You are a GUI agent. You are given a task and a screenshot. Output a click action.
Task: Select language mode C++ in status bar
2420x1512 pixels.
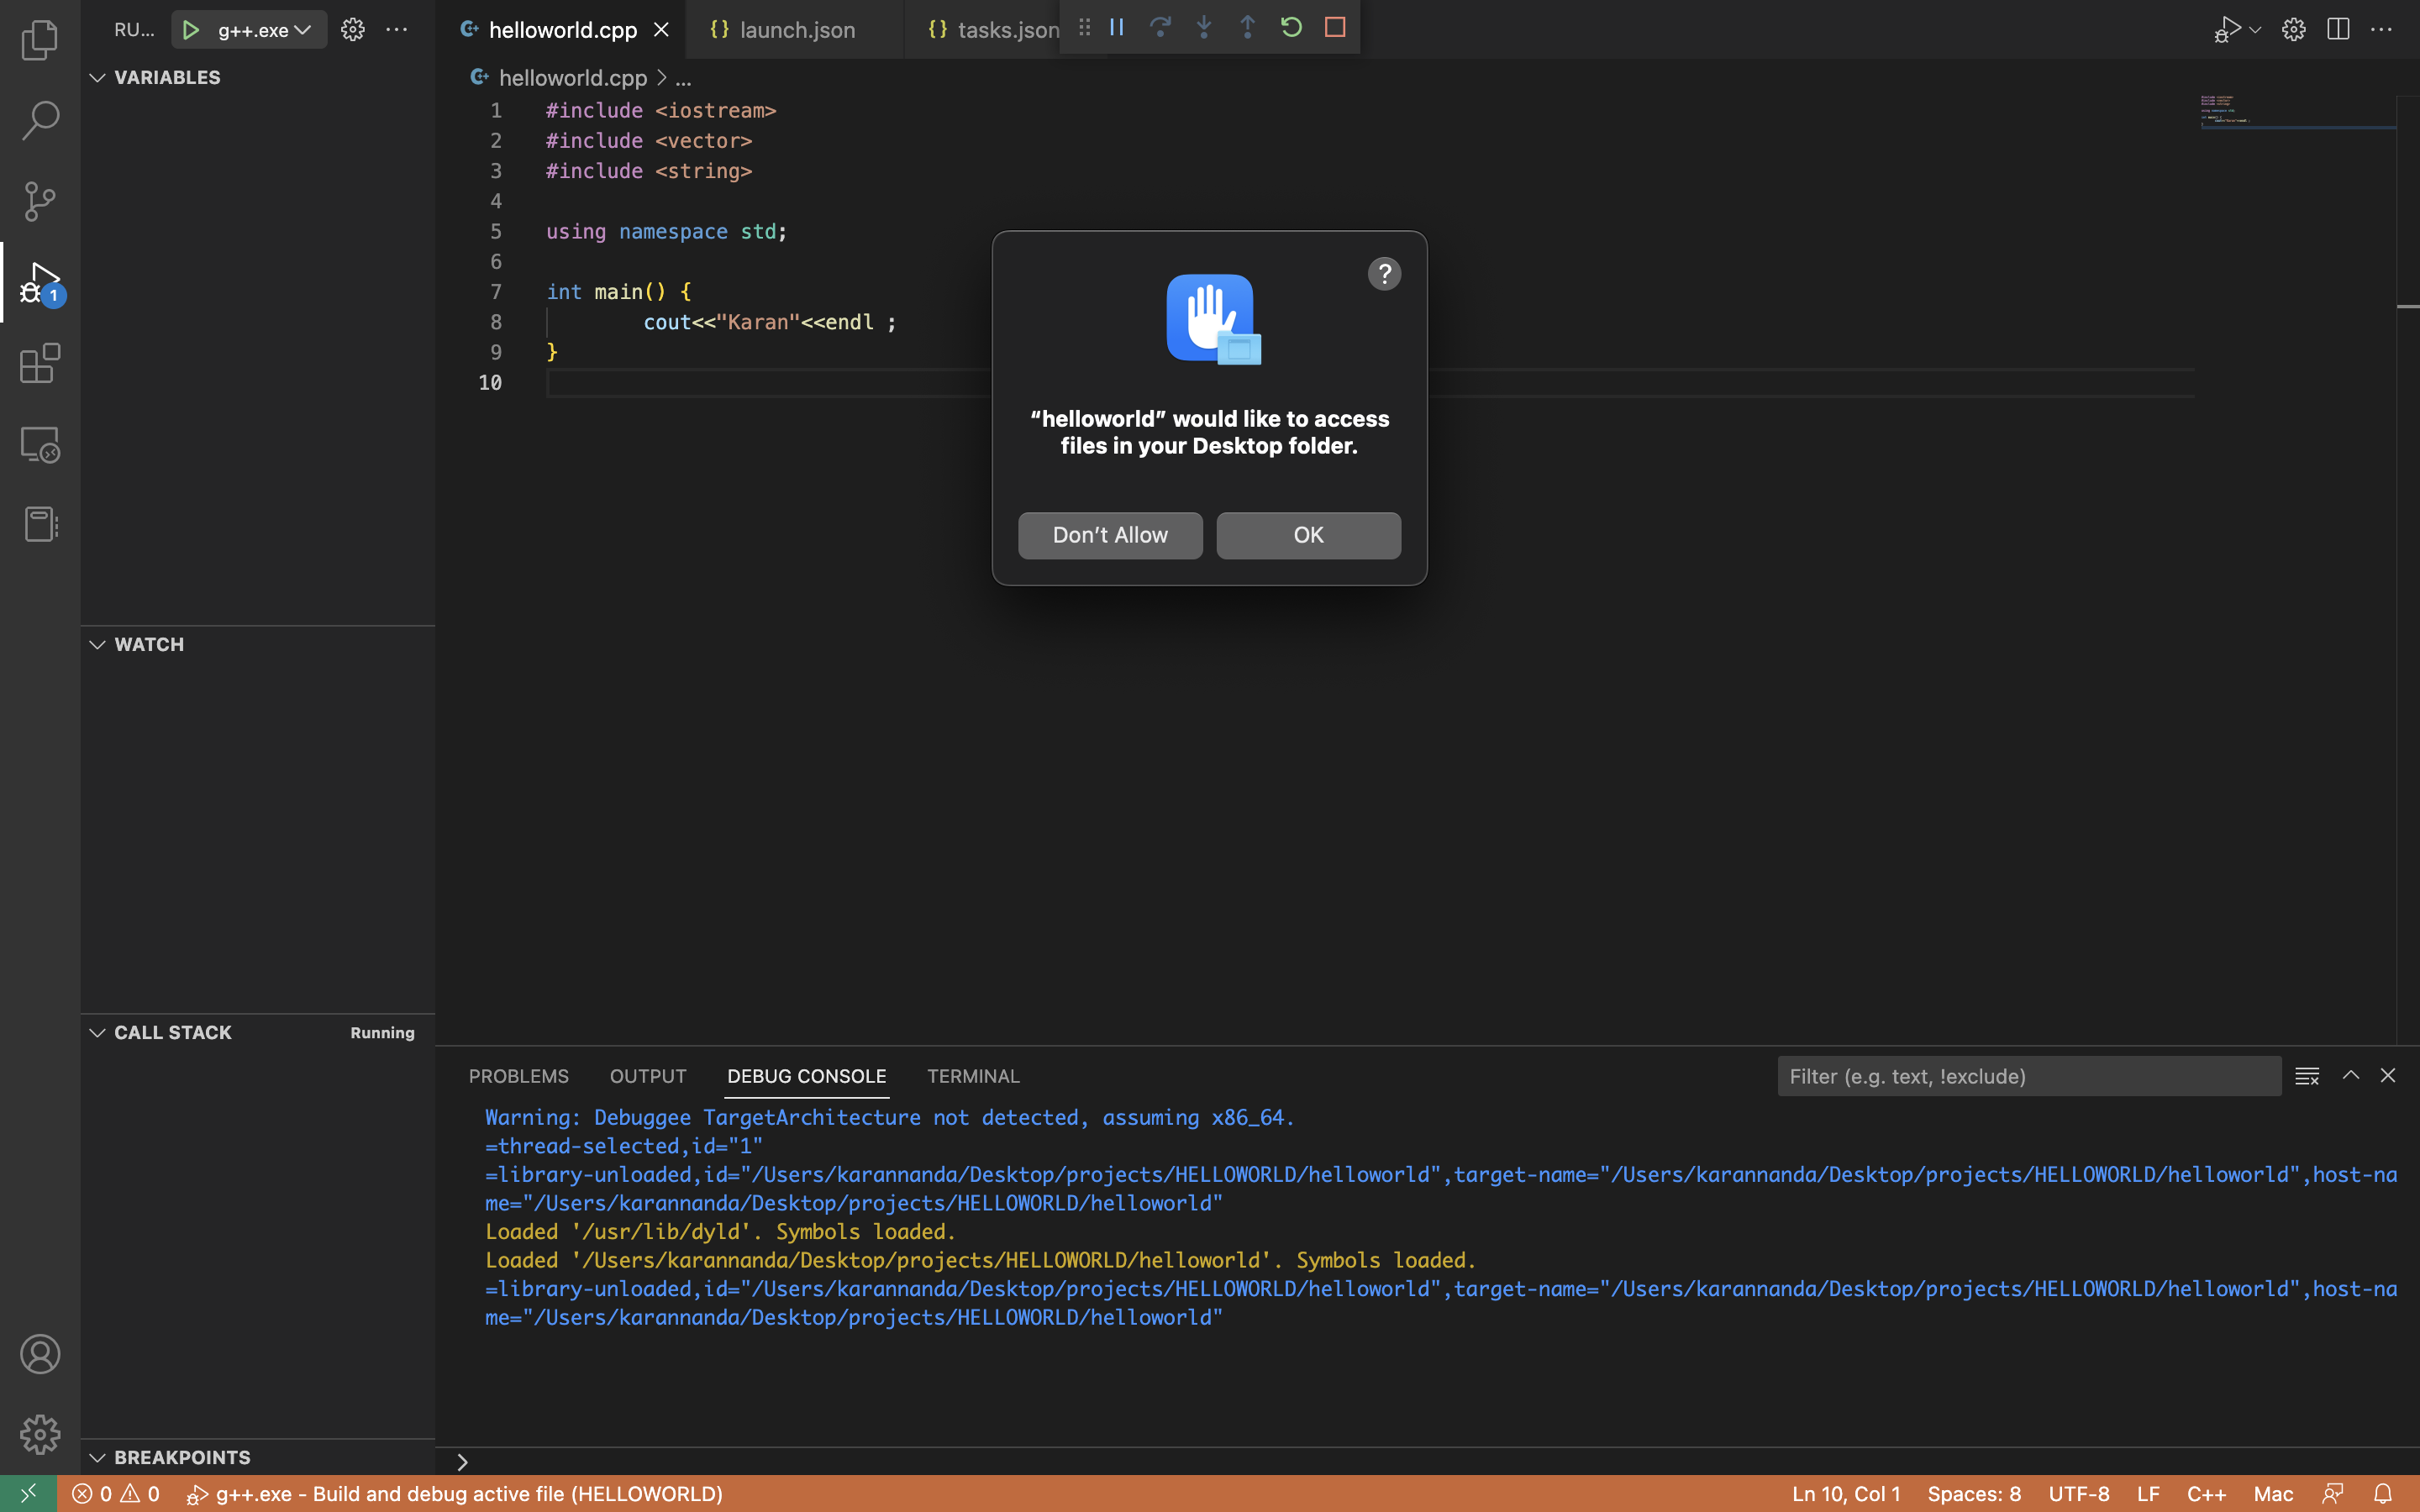click(2206, 1494)
